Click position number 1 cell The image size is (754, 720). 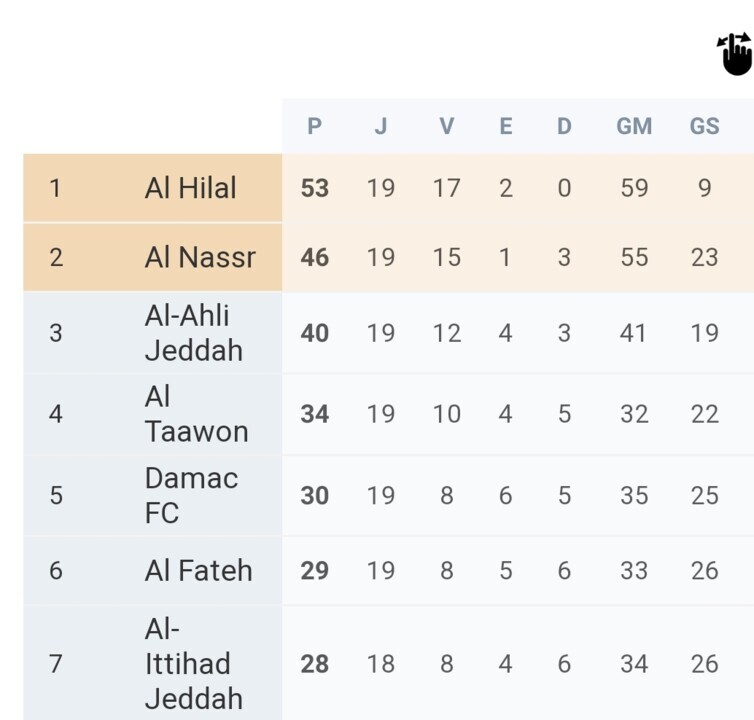point(55,188)
